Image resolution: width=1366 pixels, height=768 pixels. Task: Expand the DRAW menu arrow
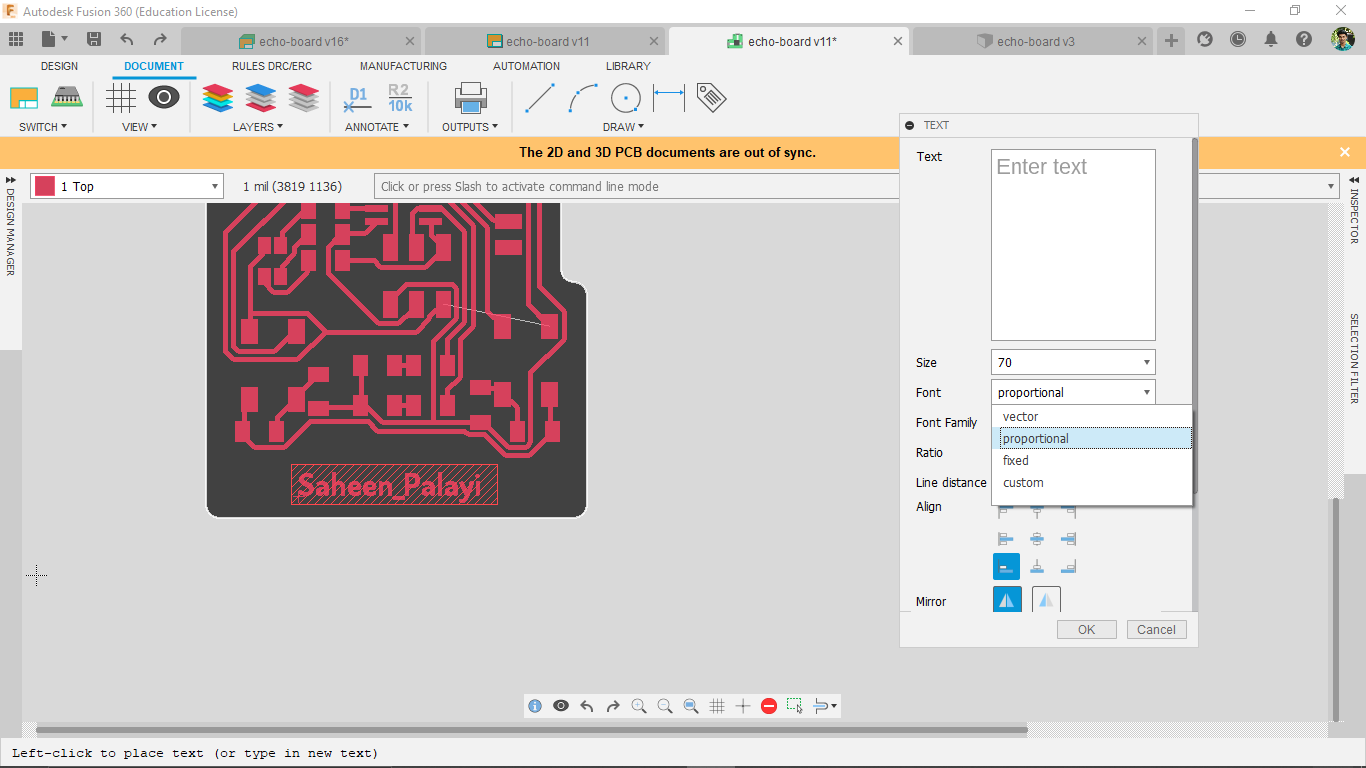click(x=640, y=127)
